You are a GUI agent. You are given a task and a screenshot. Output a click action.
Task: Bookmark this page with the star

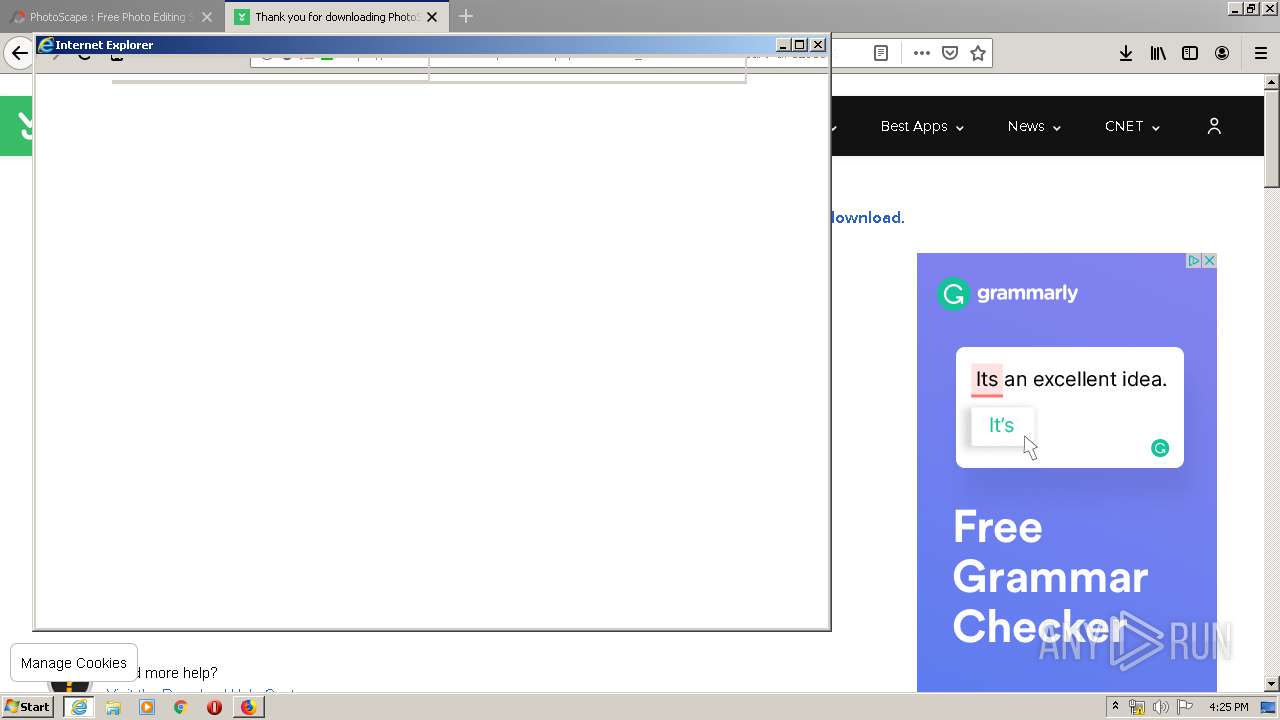coord(978,53)
